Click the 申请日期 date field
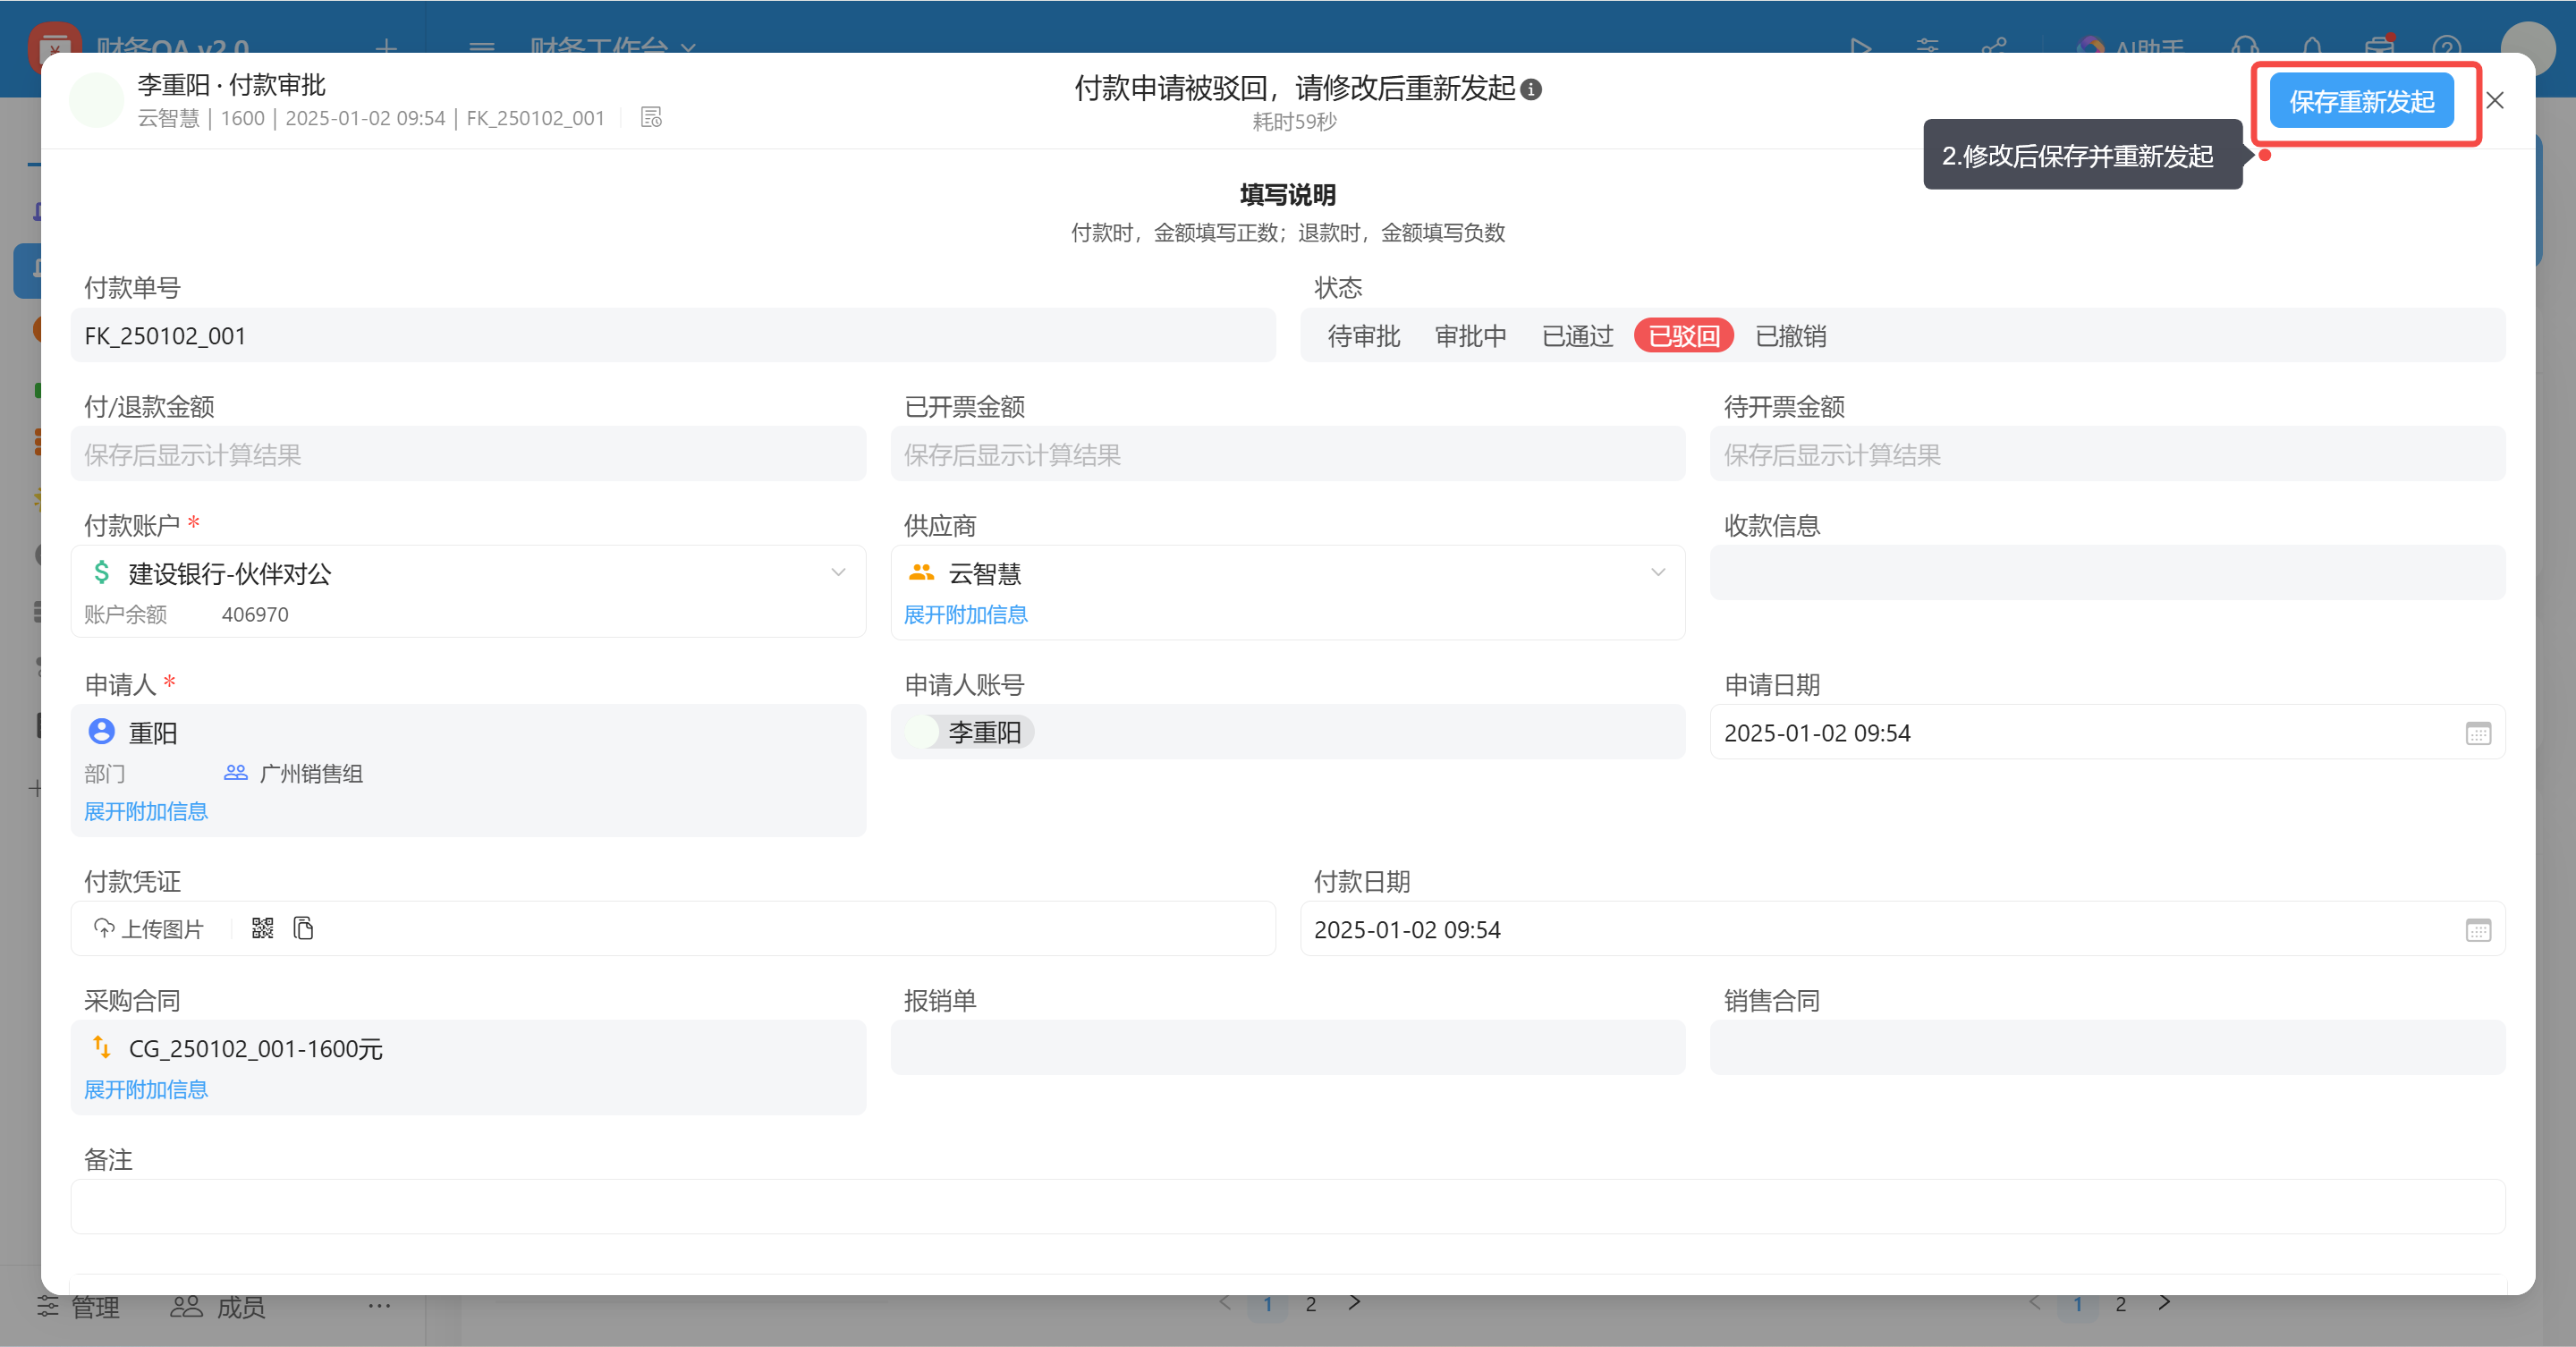The width and height of the screenshot is (2576, 1347). pos(2107,733)
